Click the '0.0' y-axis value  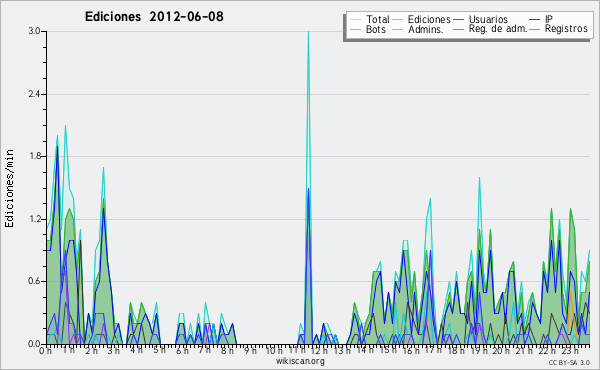coord(34,344)
